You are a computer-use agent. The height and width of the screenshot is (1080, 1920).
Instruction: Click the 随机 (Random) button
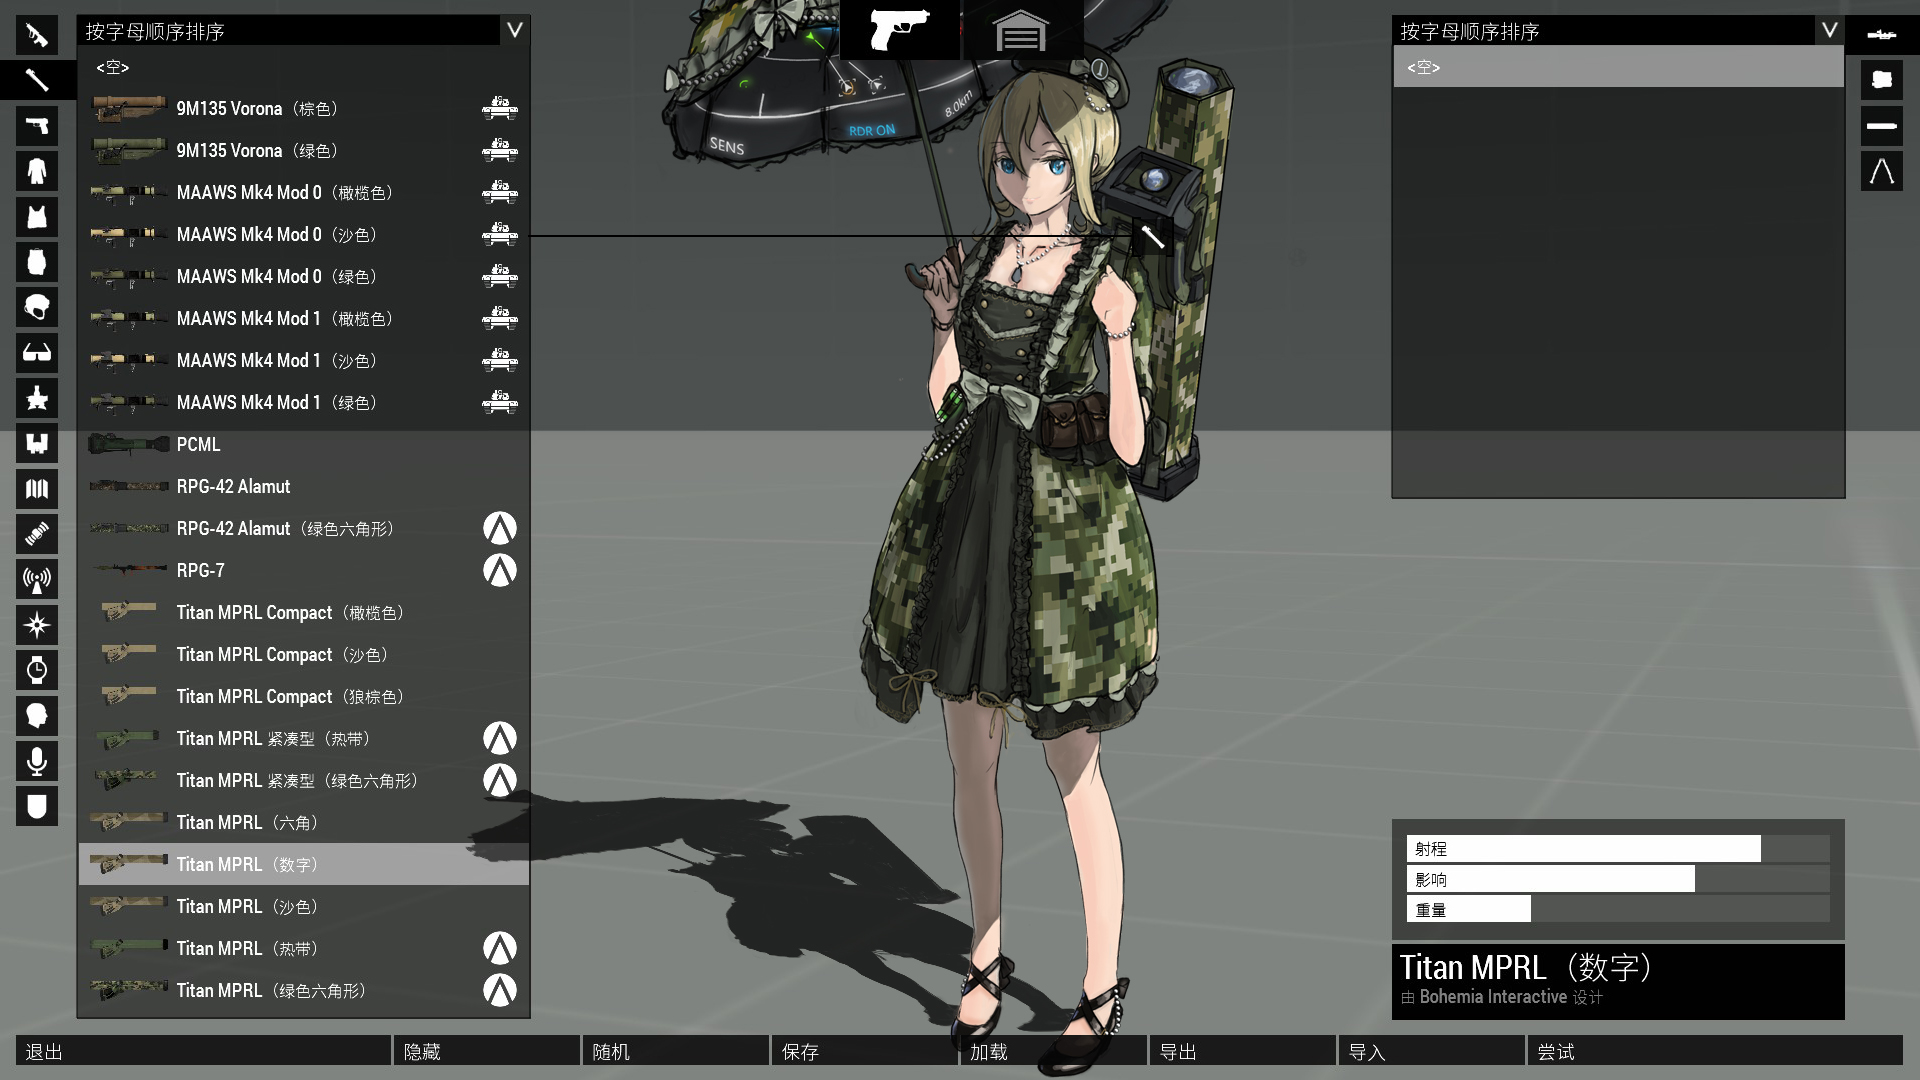coord(675,1051)
